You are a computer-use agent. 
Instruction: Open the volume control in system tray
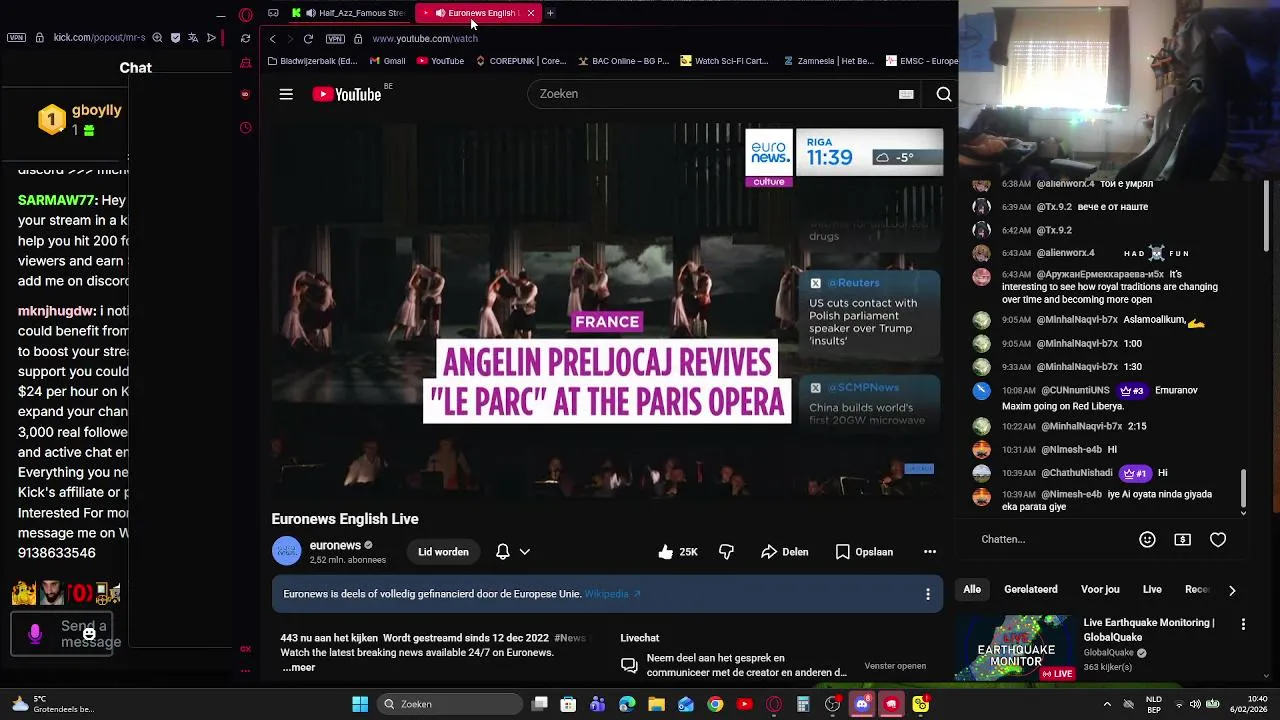click(1195, 704)
